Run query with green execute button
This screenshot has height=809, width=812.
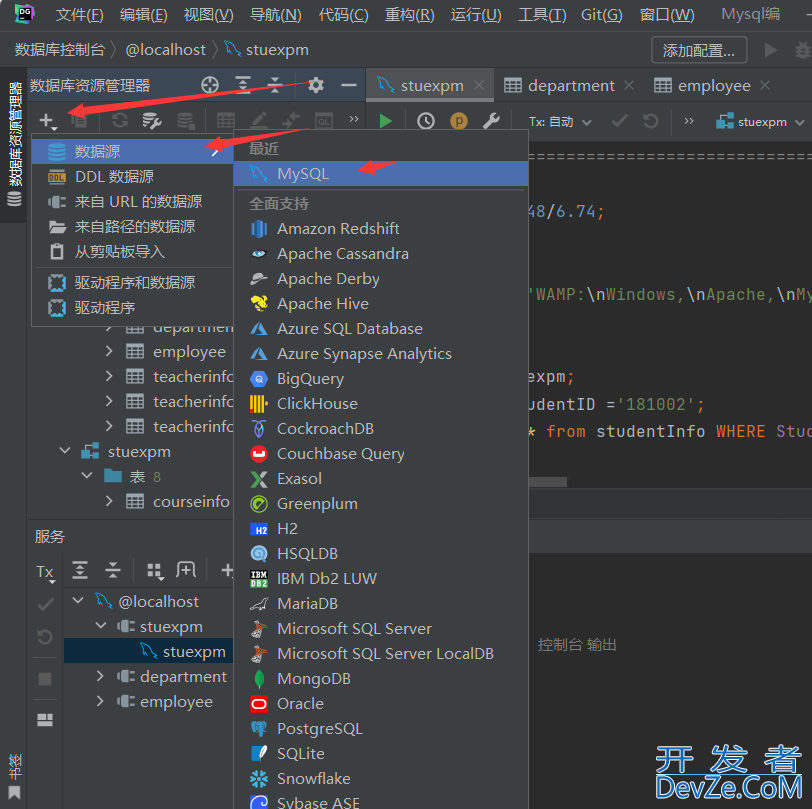(385, 121)
